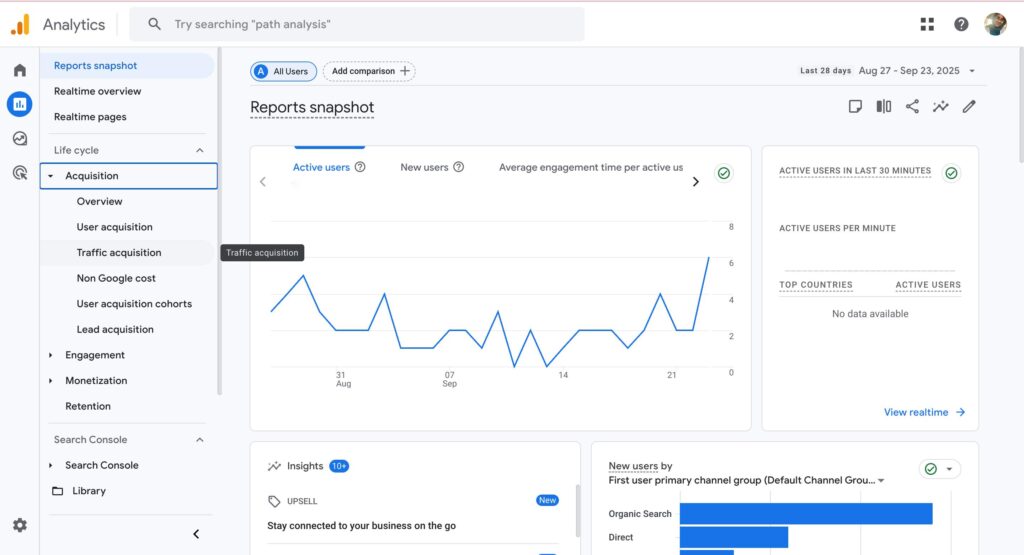Click green data quality check on chart card

coord(723,173)
